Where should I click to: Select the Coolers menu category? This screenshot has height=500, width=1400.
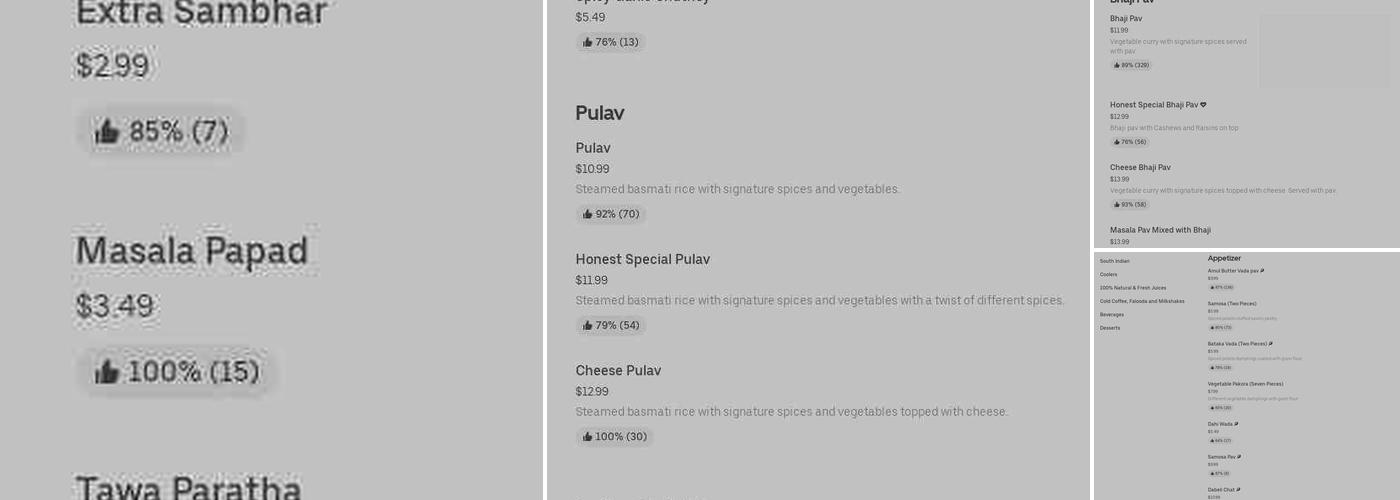[1108, 274]
